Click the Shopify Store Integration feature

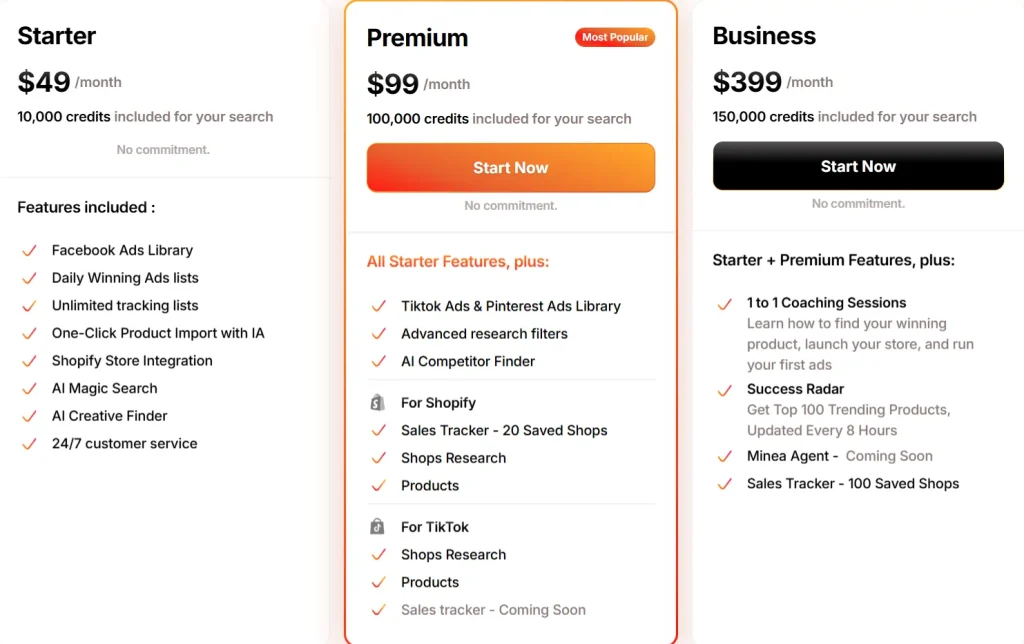pyautogui.click(x=132, y=361)
